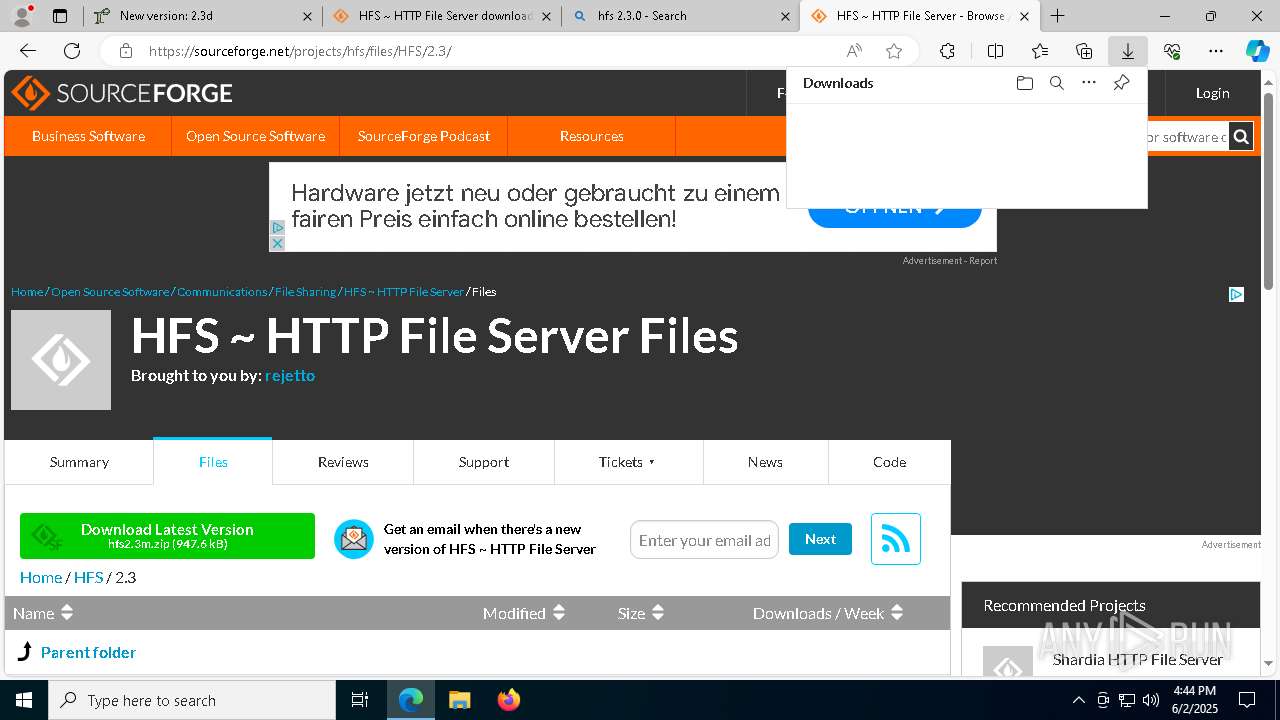Viewport: 1280px width, 720px height.
Task: Open the News tab
Action: [x=765, y=462]
